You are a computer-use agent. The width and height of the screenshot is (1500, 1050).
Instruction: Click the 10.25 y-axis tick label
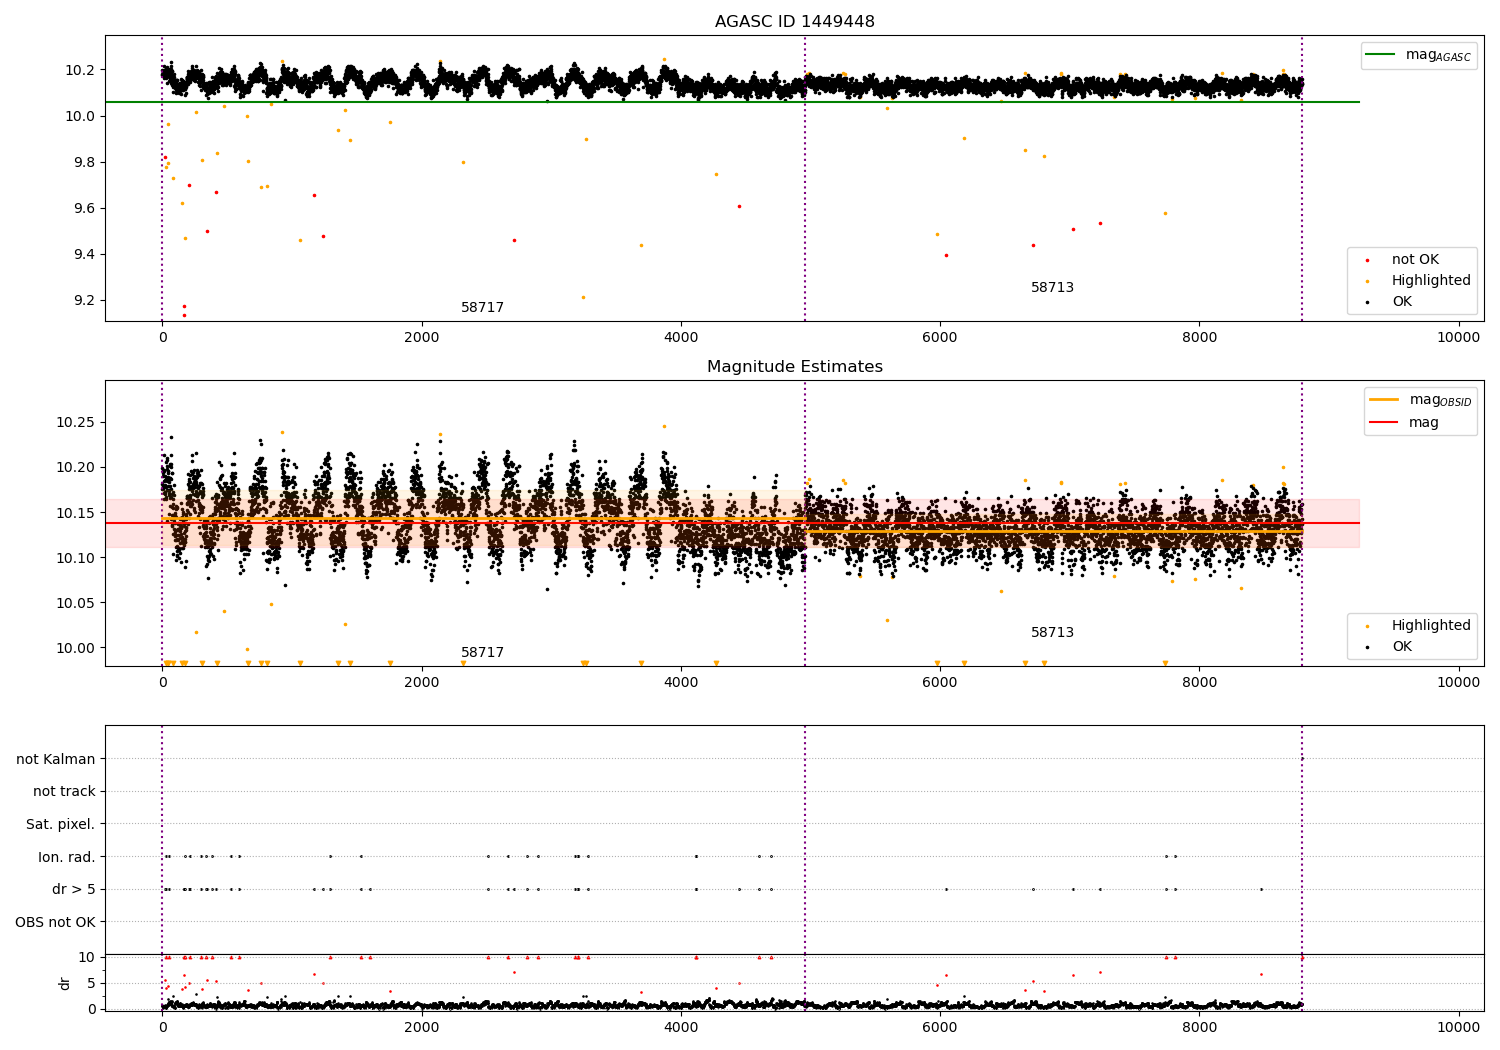(76, 422)
